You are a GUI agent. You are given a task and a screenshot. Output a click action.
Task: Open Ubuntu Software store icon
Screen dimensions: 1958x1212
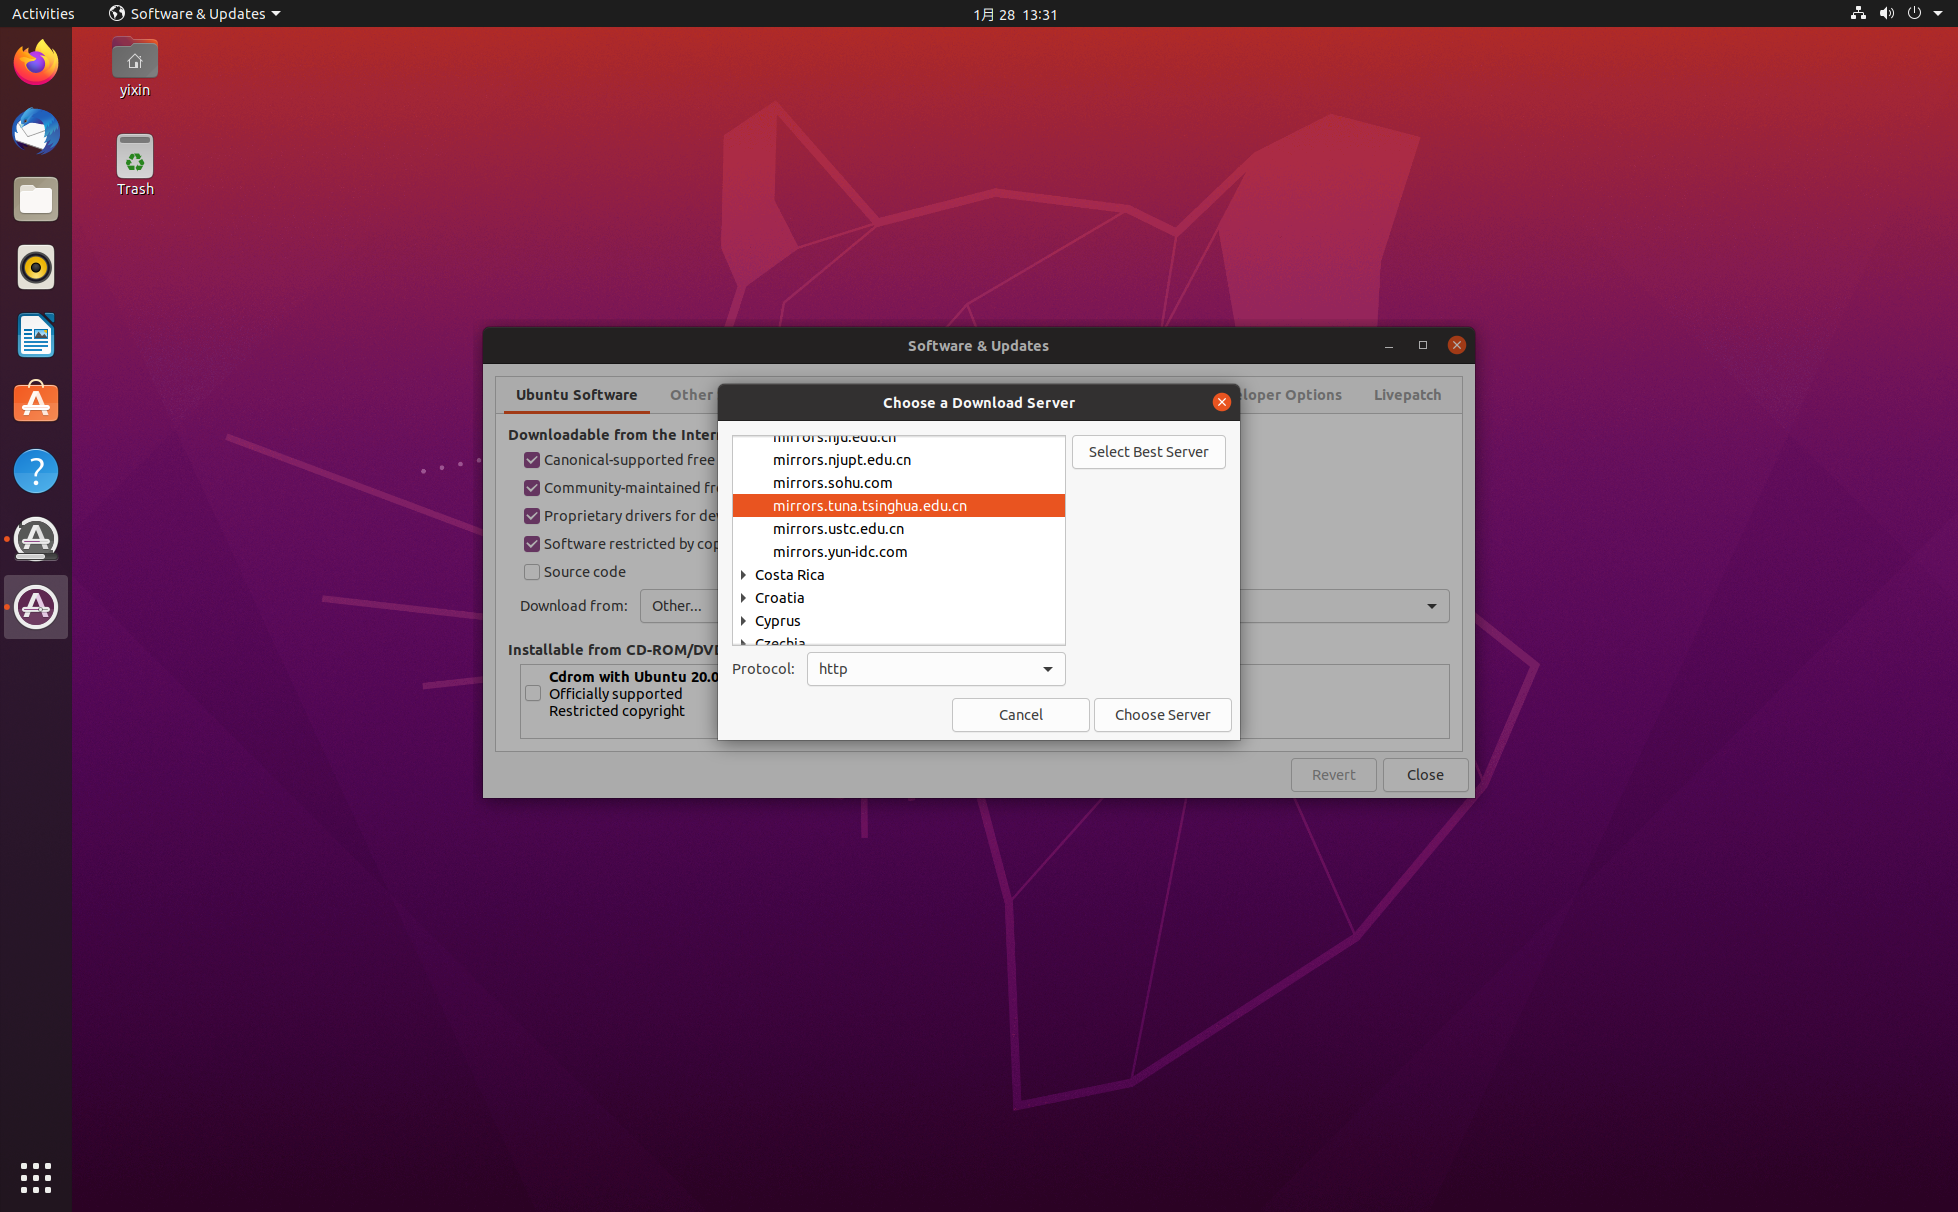coord(36,403)
